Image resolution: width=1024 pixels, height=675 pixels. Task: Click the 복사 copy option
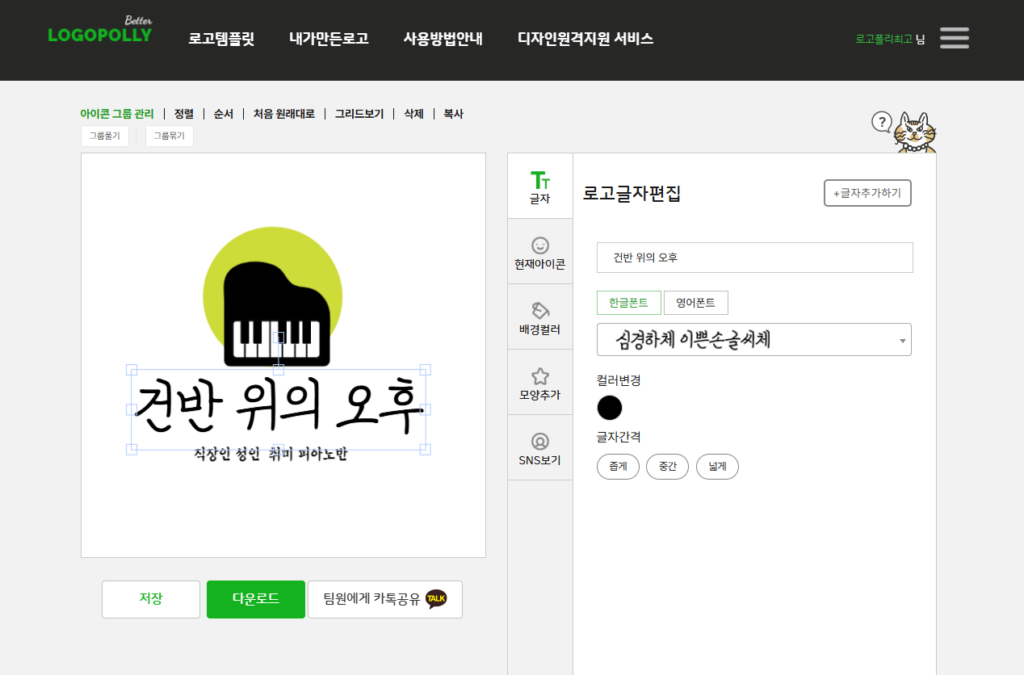[453, 114]
